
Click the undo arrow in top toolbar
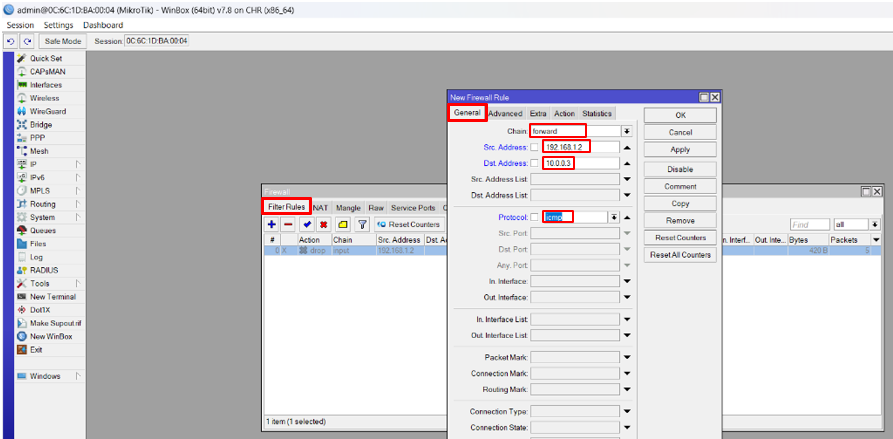[x=11, y=41]
